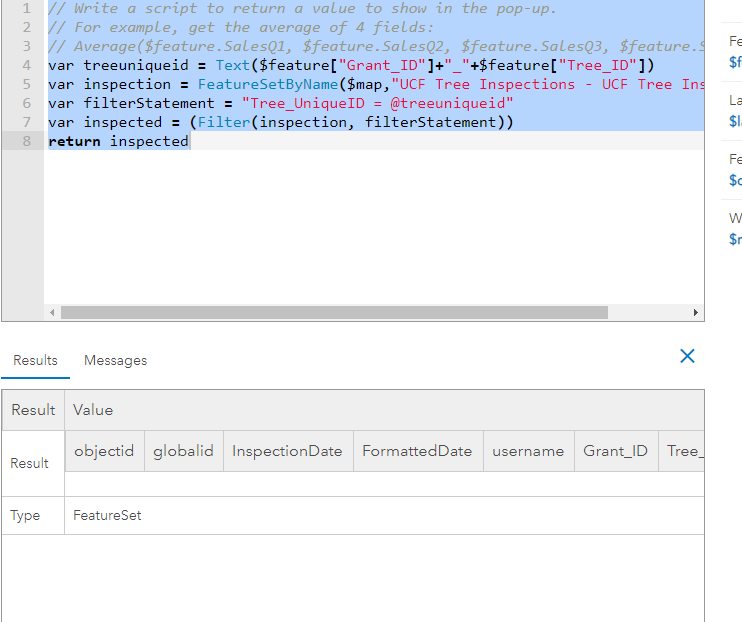Click the FeatureSet type value
Image resolution: width=742 pixels, height=622 pixels.
pos(107,515)
